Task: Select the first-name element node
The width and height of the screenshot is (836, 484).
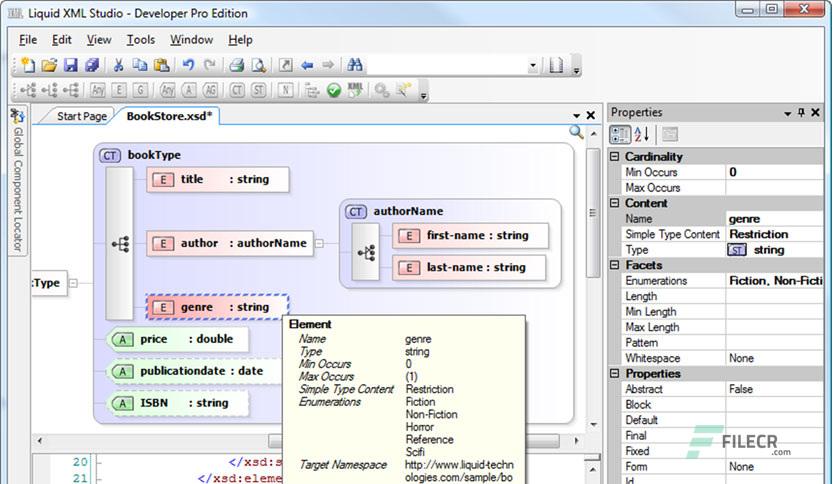Action: tap(470, 236)
